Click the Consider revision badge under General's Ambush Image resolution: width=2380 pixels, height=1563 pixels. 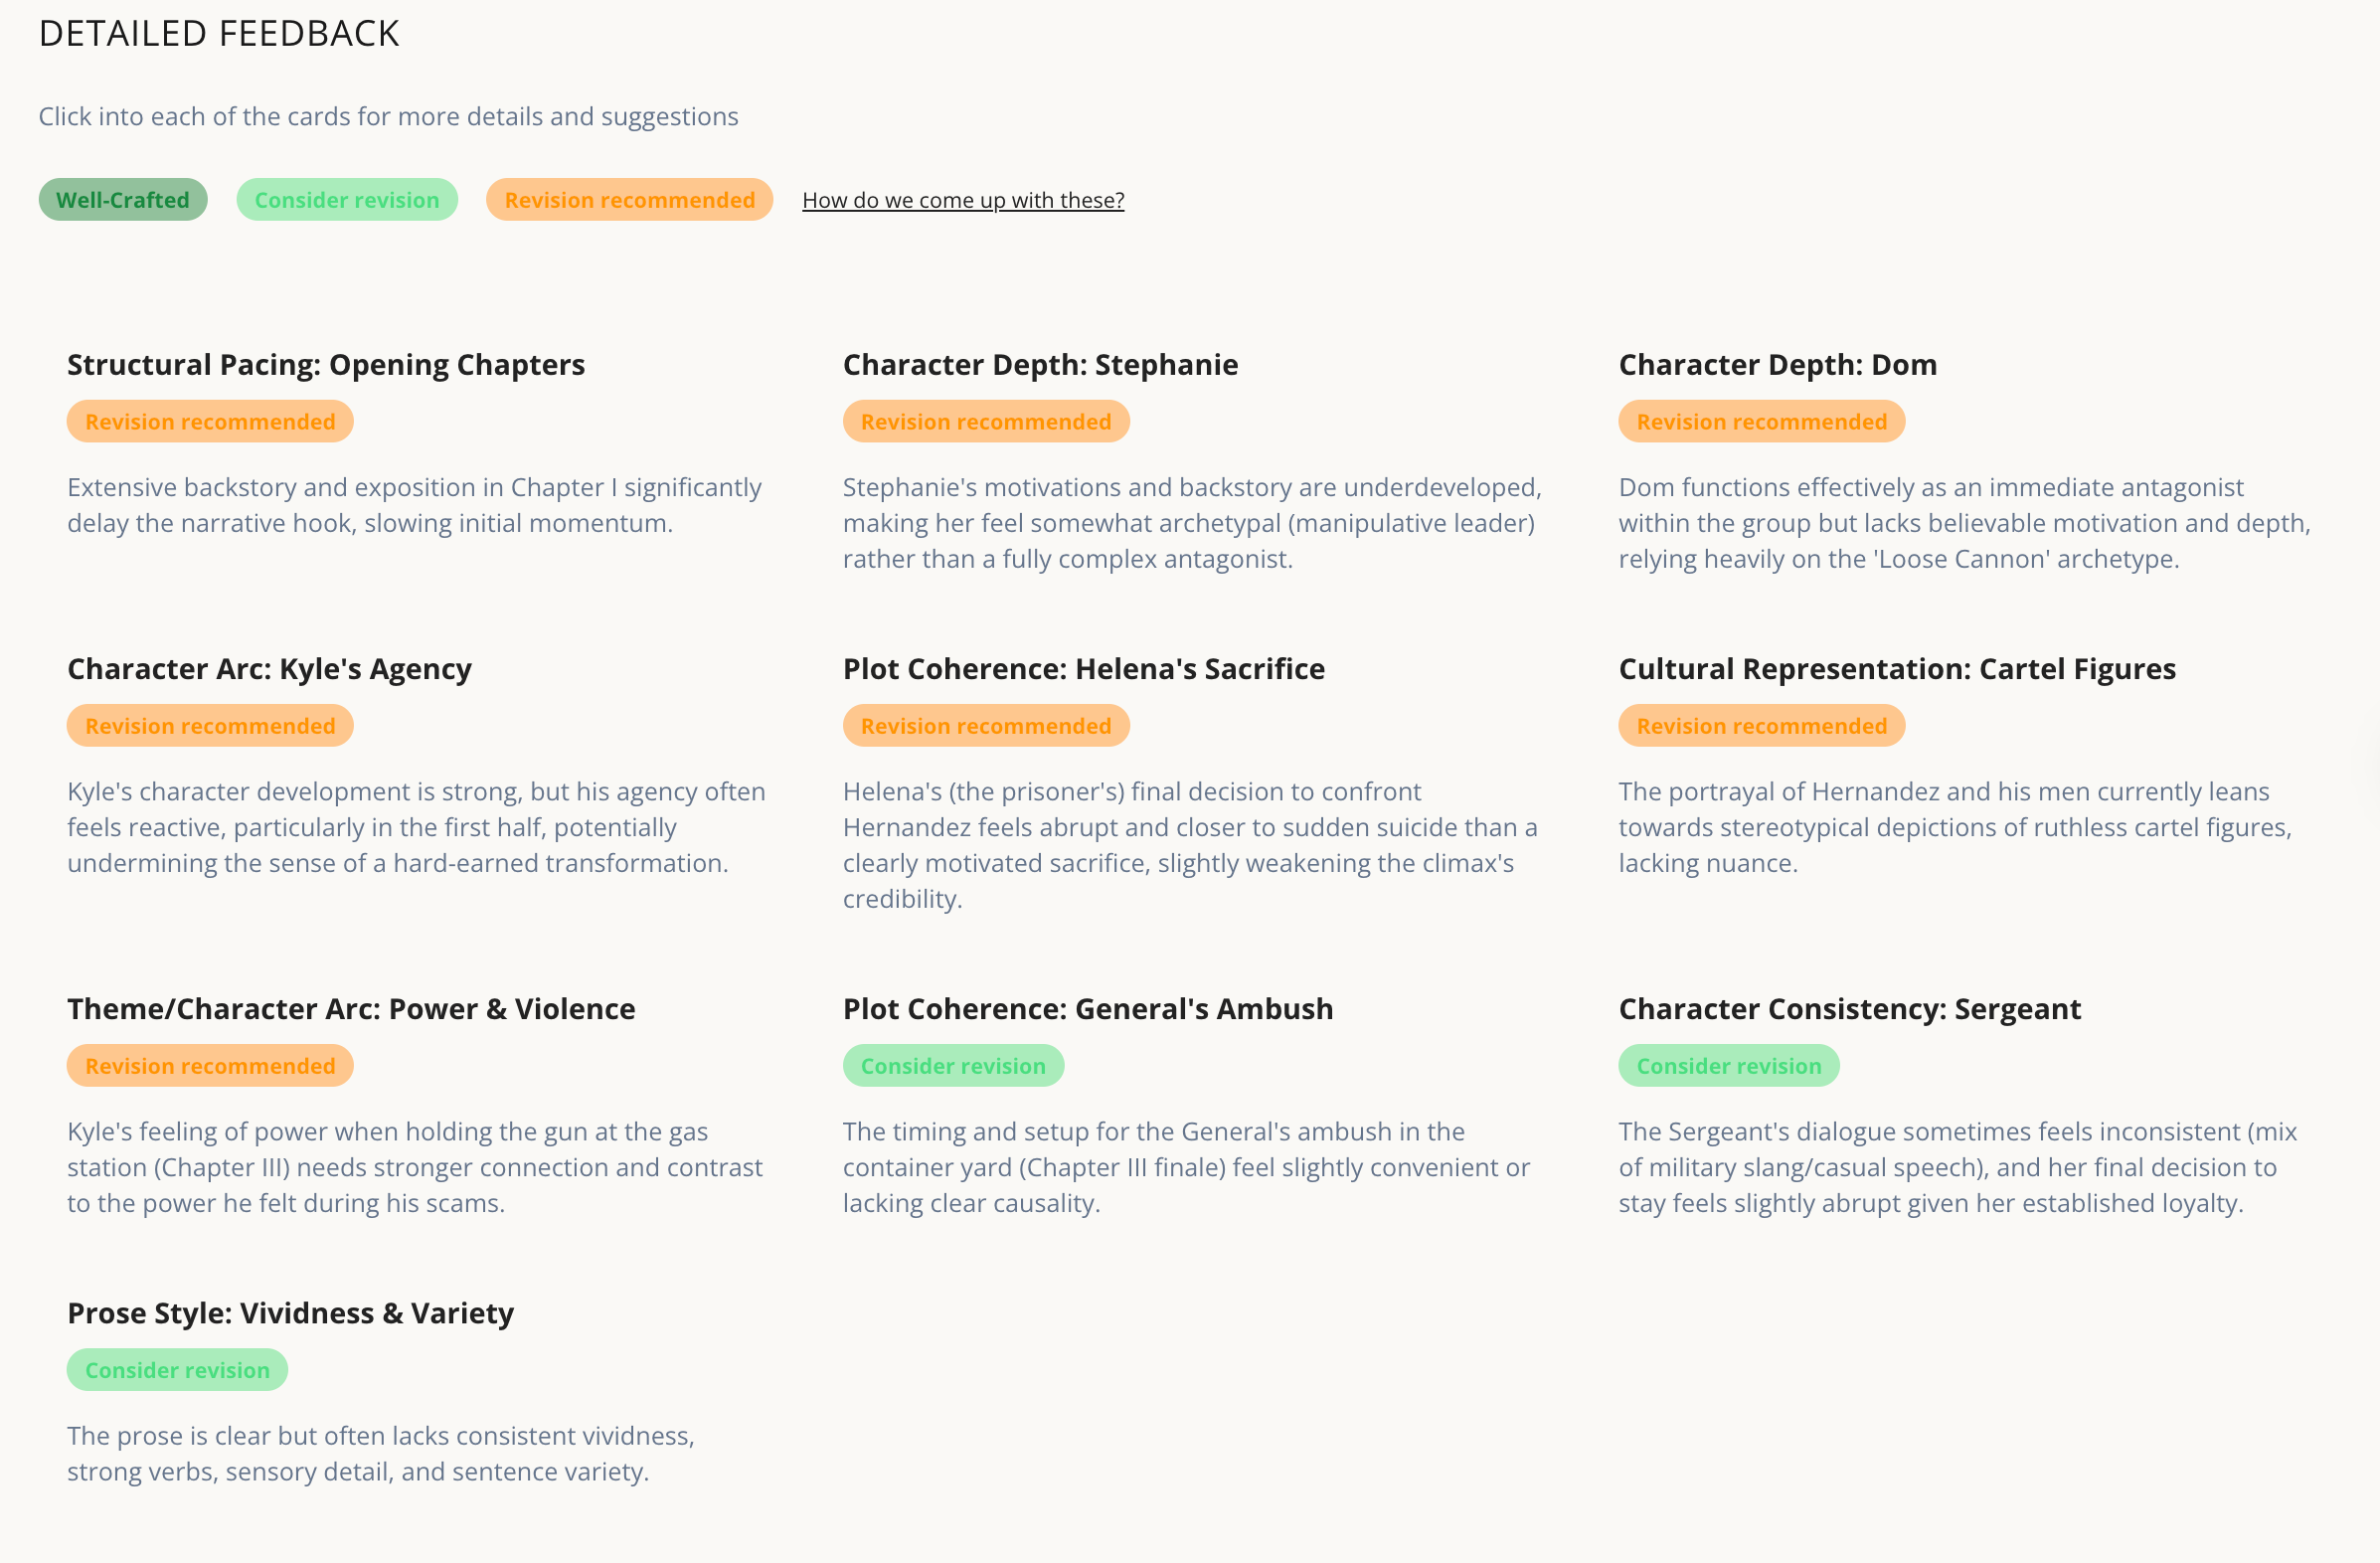tap(952, 1066)
